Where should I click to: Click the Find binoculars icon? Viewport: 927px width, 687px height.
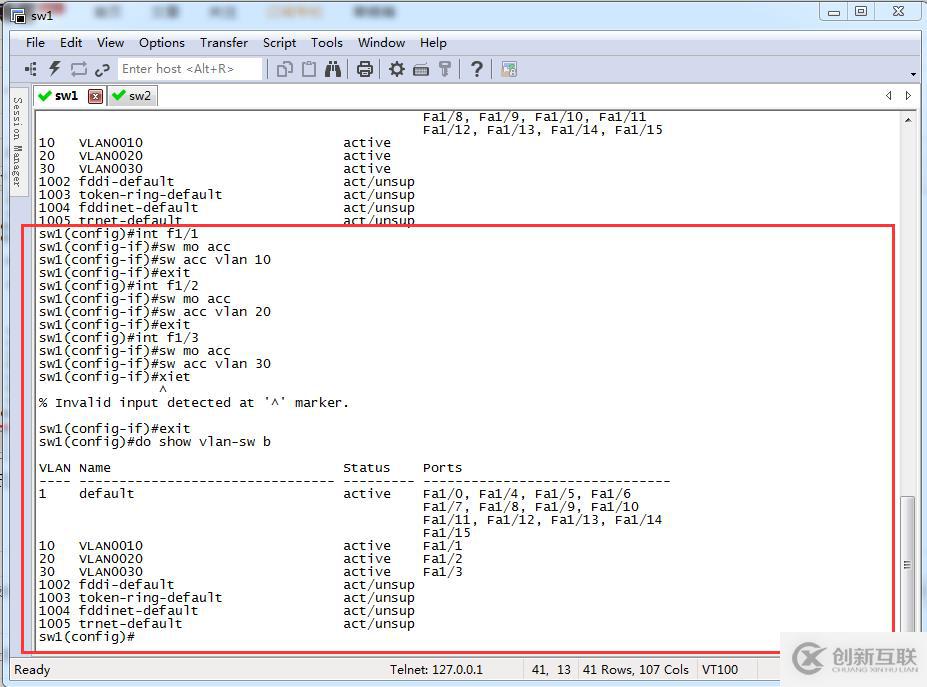click(x=333, y=69)
